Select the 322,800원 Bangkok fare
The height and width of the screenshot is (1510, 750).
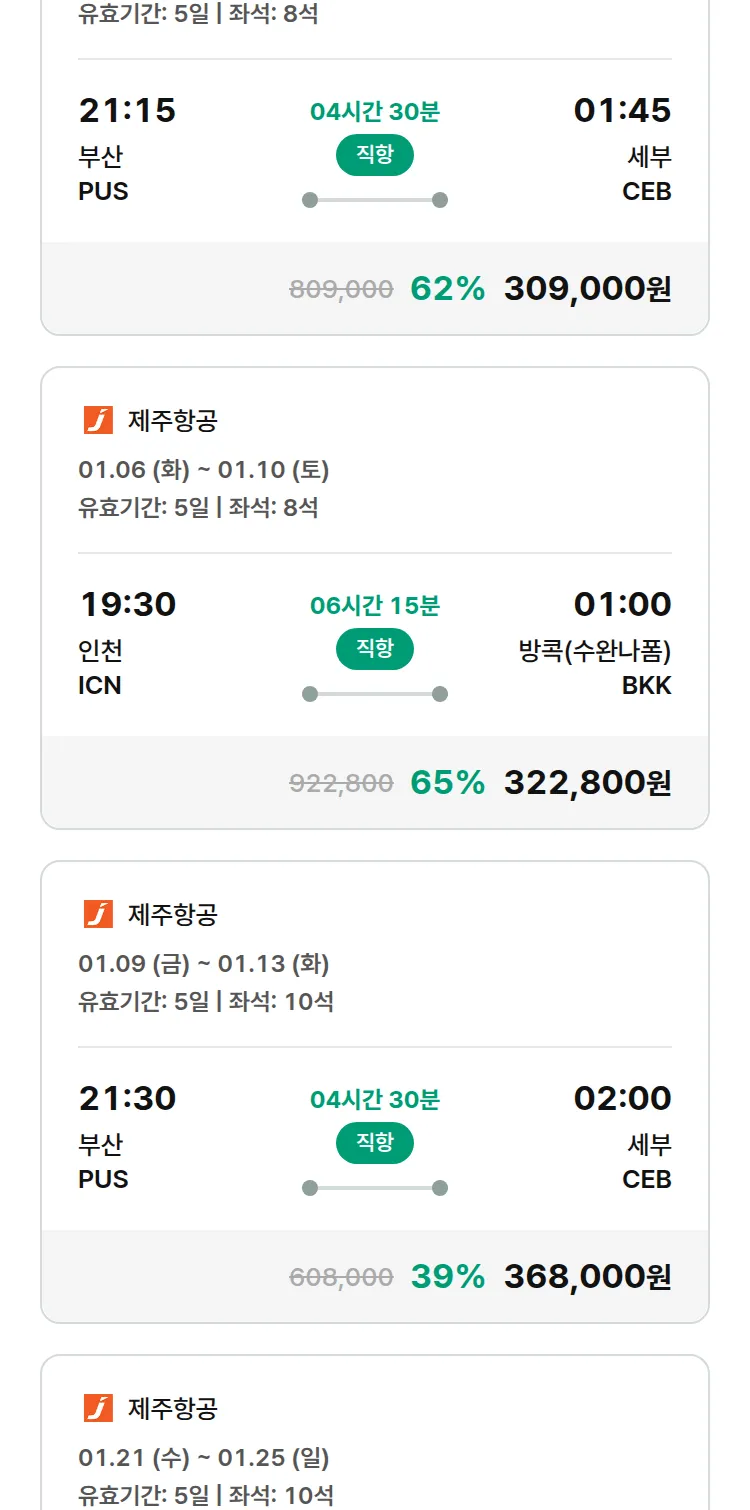587,783
